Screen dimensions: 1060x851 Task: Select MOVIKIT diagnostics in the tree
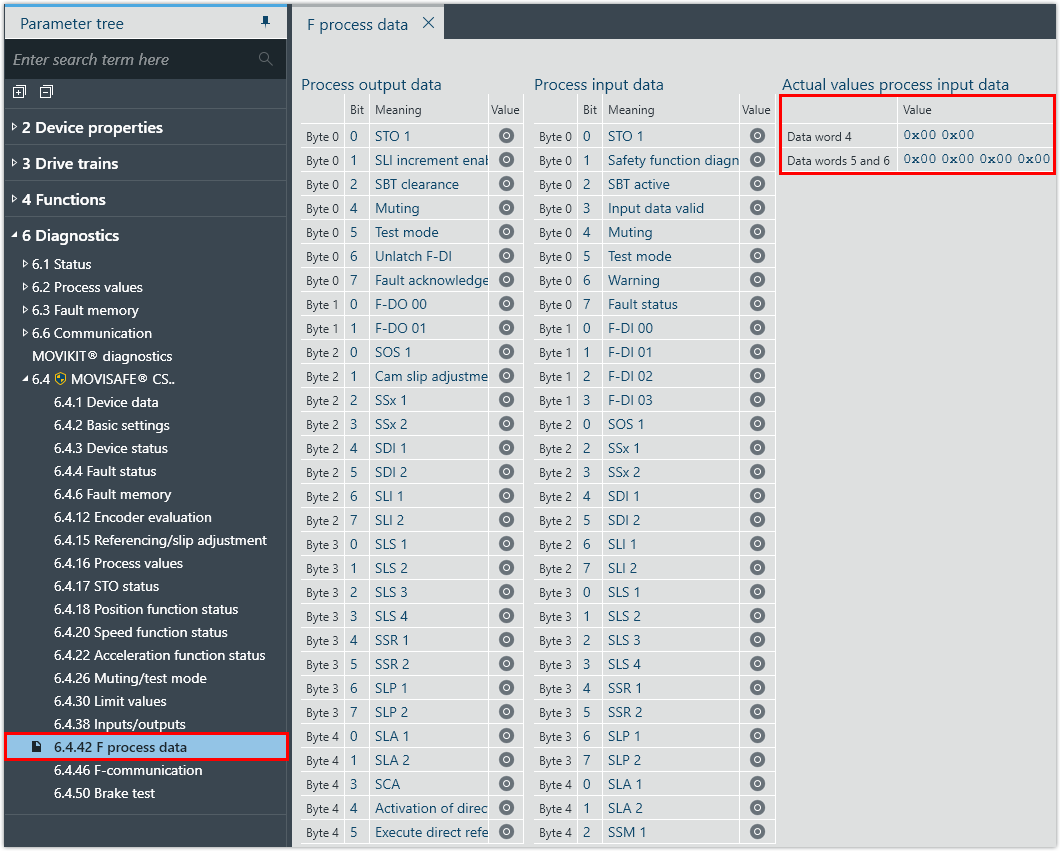102,356
